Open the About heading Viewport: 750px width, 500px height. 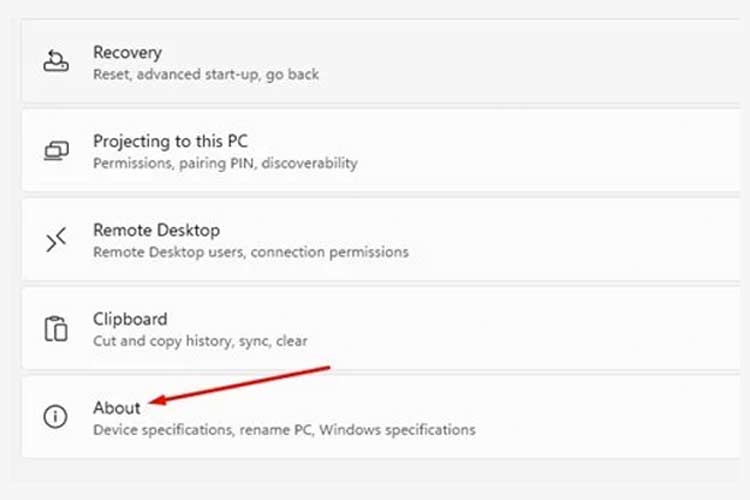point(117,408)
